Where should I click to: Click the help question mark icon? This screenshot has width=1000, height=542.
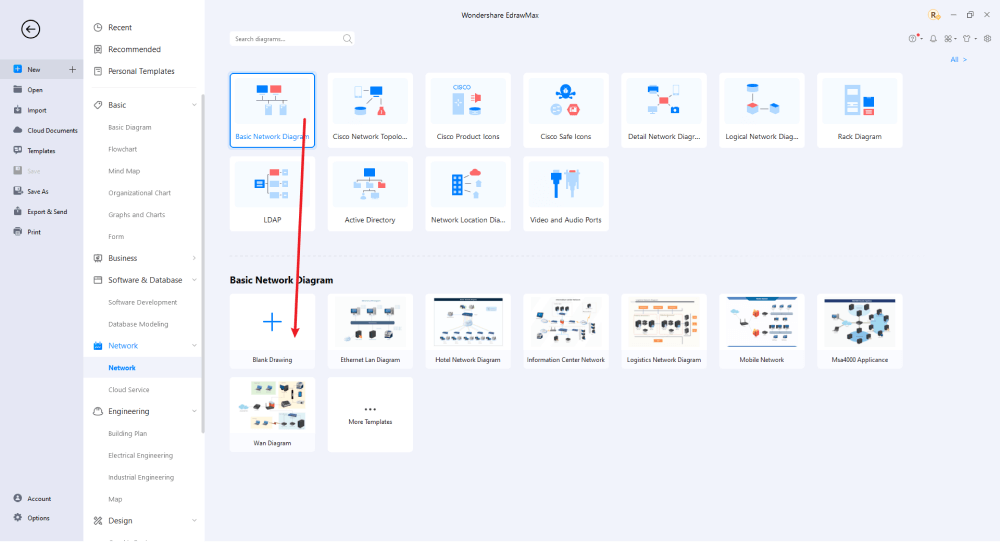(x=913, y=39)
